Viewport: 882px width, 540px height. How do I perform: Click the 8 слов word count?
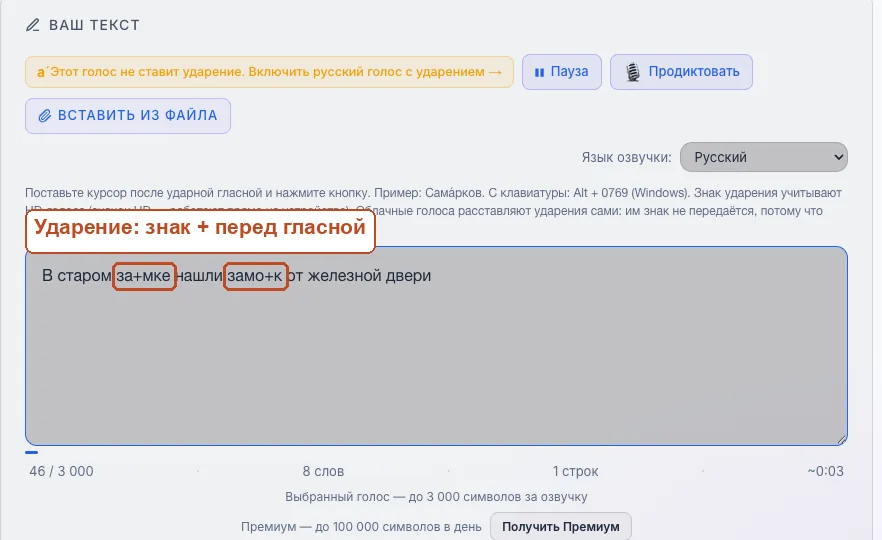(323, 471)
